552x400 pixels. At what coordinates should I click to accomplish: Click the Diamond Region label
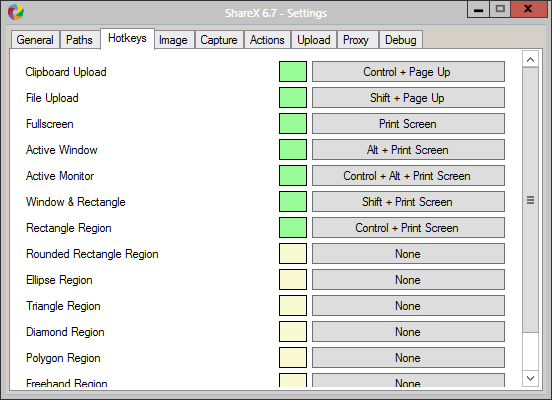(65, 332)
